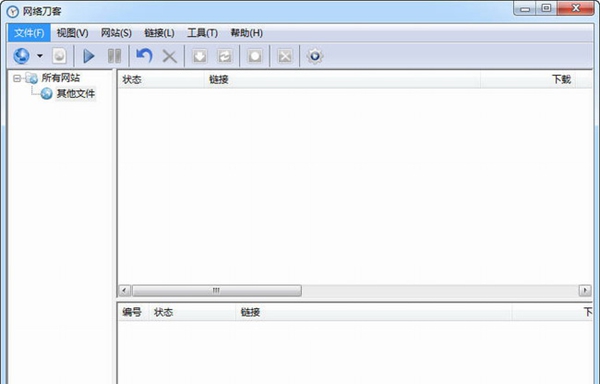Open the 帮助(H) menu
The image size is (600, 384).
[x=246, y=33]
